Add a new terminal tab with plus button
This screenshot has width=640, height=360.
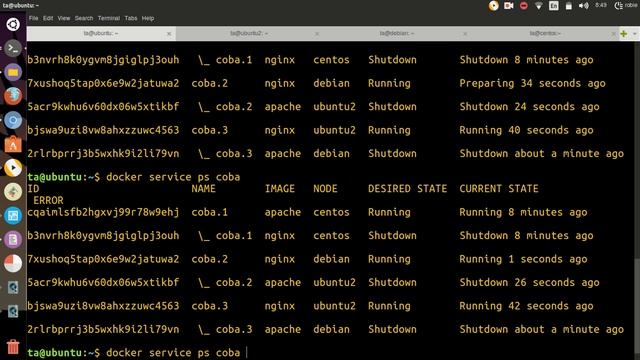[624, 33]
